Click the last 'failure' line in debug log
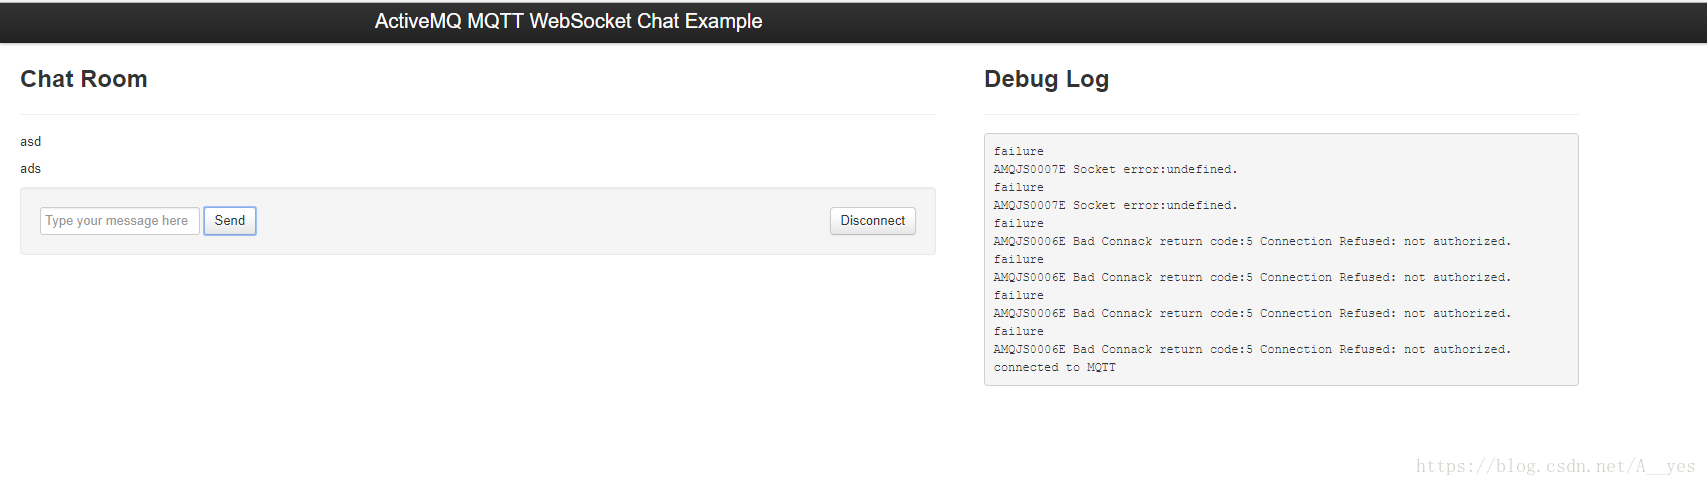 tap(1018, 332)
